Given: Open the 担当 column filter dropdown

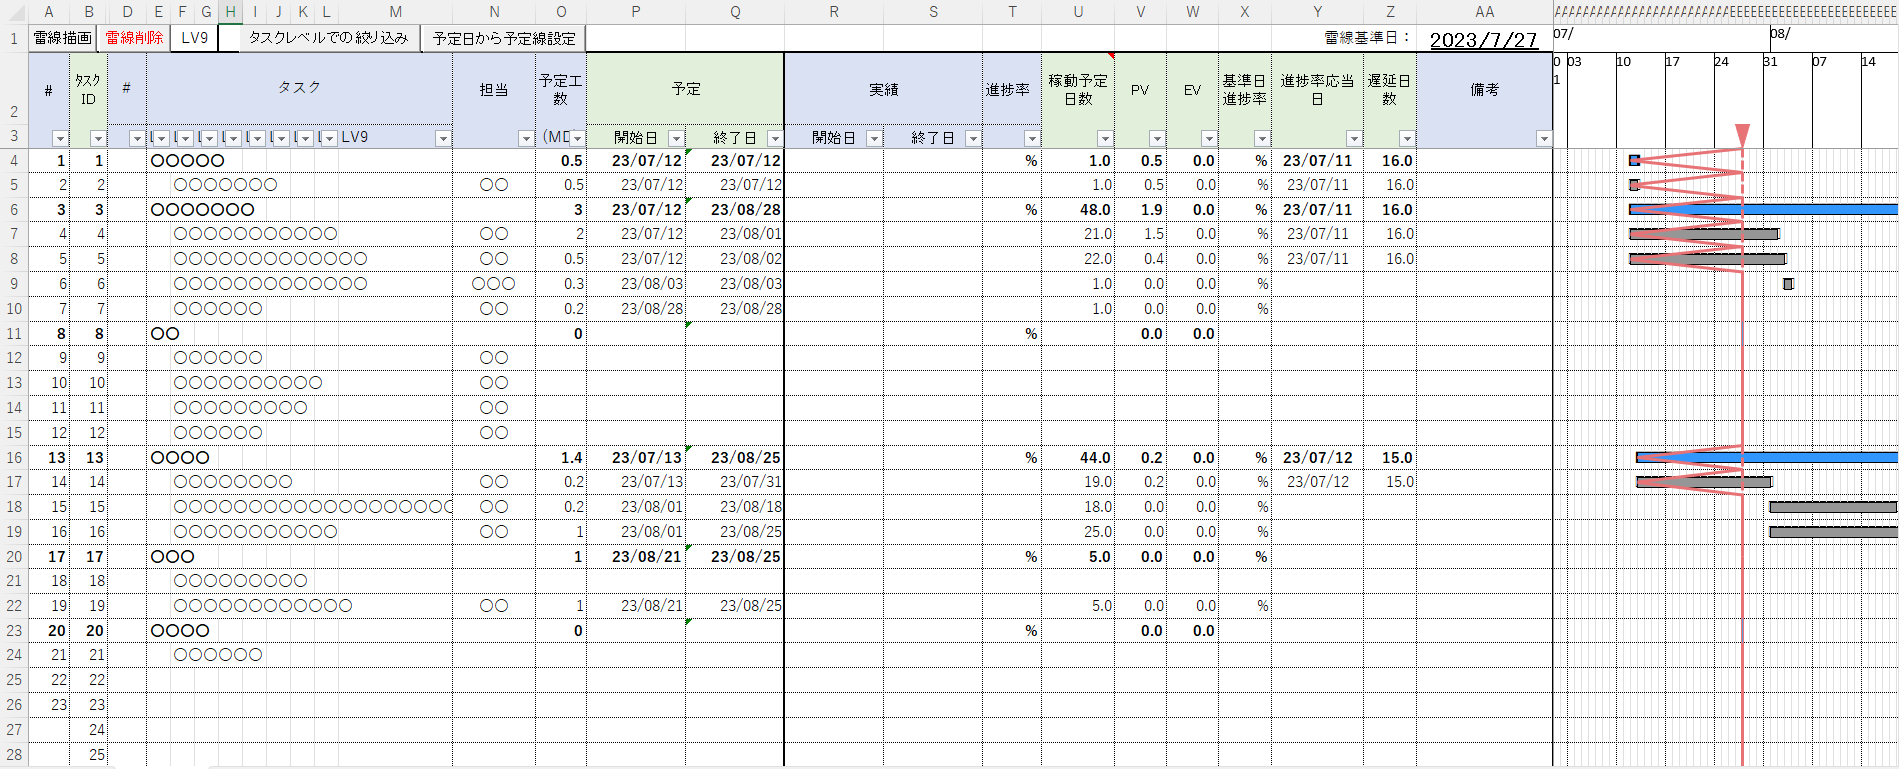Looking at the screenshot, I should point(525,138).
